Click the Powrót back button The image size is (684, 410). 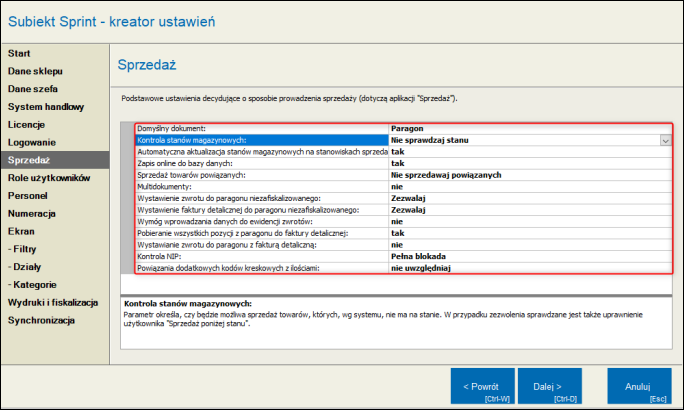click(x=482, y=386)
